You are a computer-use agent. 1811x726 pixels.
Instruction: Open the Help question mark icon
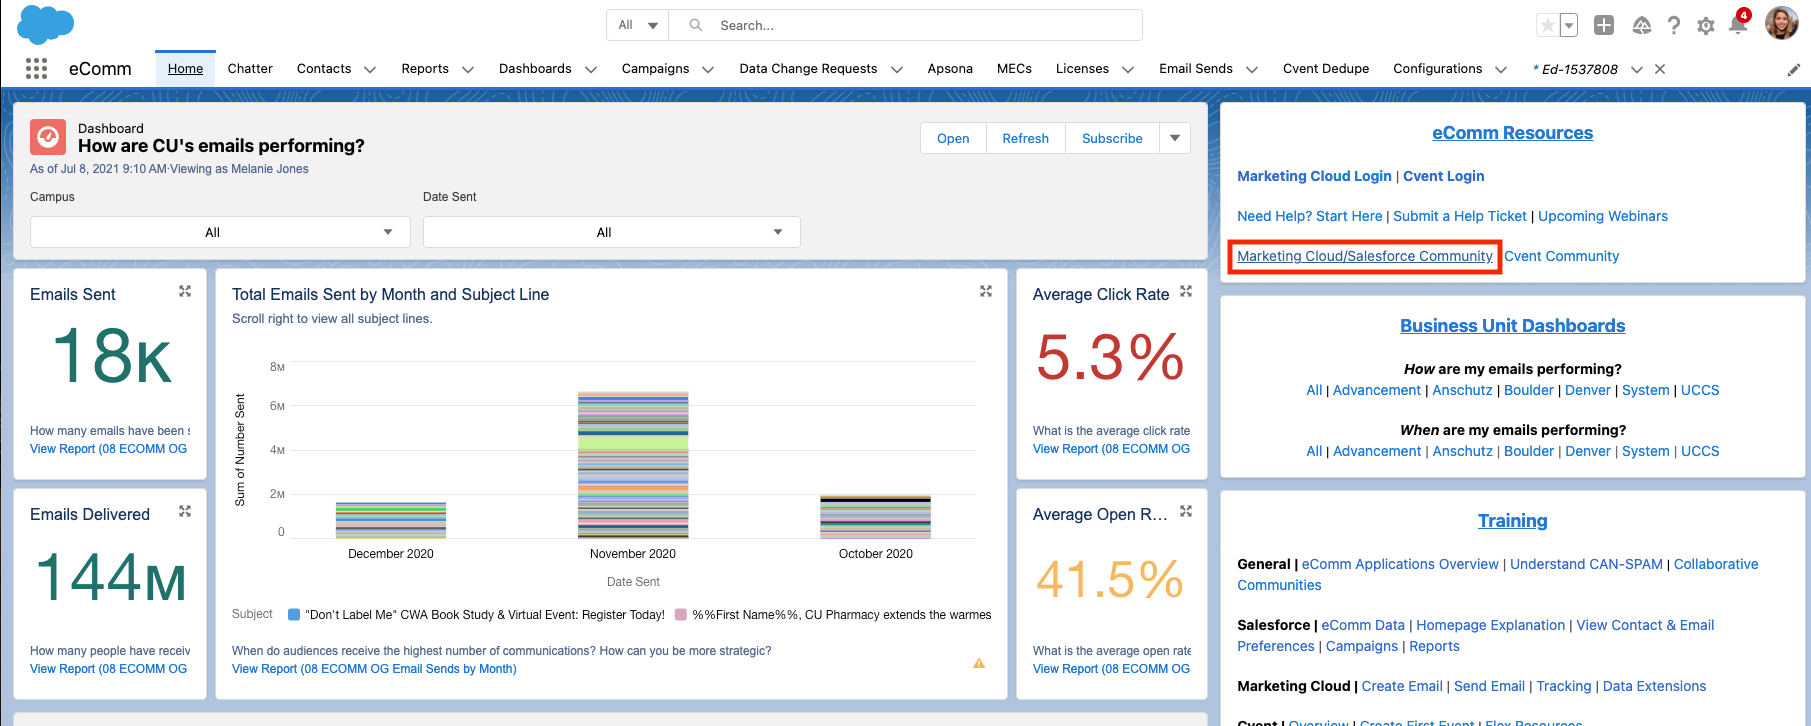click(x=1674, y=25)
